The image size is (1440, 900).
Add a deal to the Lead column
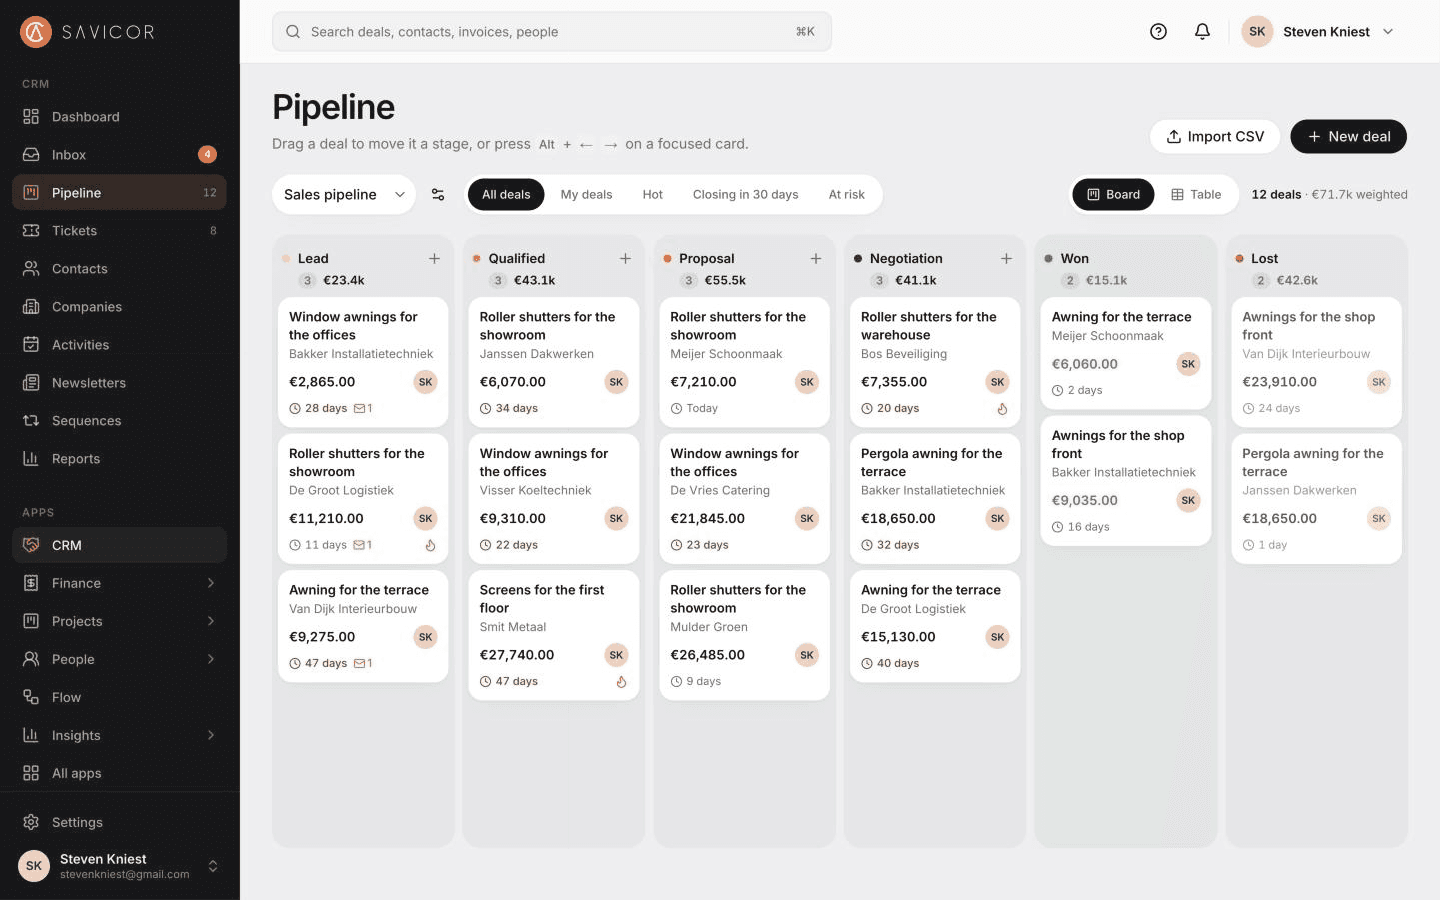pos(434,259)
